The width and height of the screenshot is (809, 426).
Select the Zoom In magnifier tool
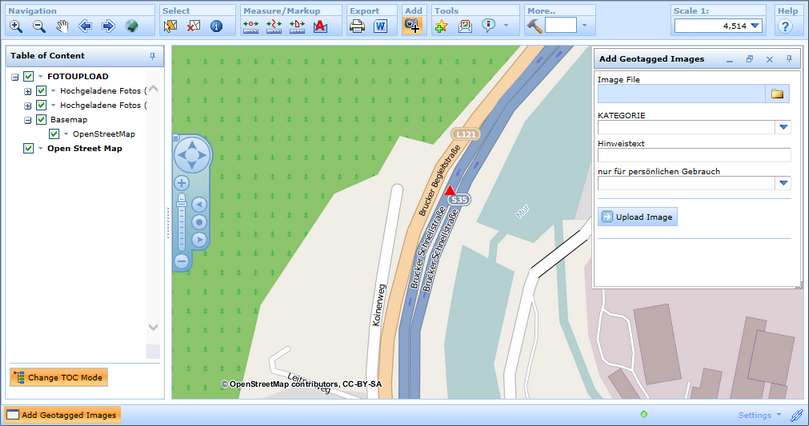[17, 27]
